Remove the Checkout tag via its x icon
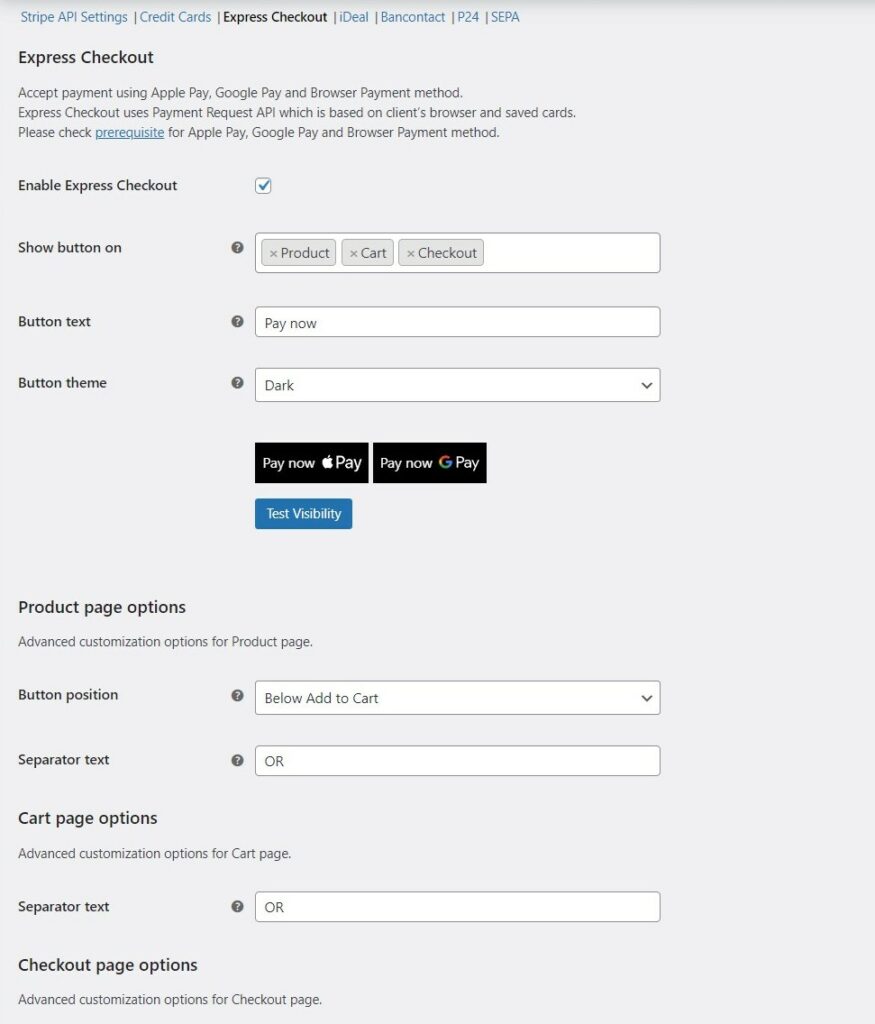Image resolution: width=875 pixels, height=1024 pixels. pyautogui.click(x=411, y=253)
